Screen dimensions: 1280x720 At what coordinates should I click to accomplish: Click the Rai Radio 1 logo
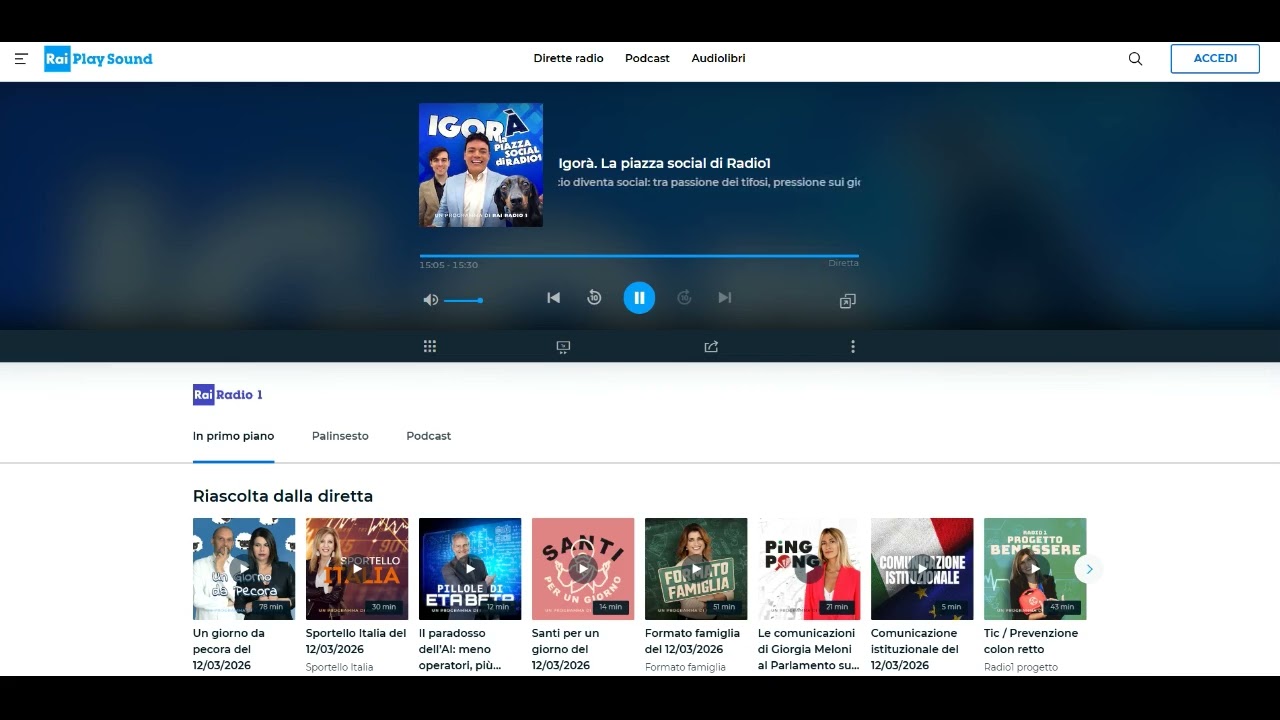(228, 395)
